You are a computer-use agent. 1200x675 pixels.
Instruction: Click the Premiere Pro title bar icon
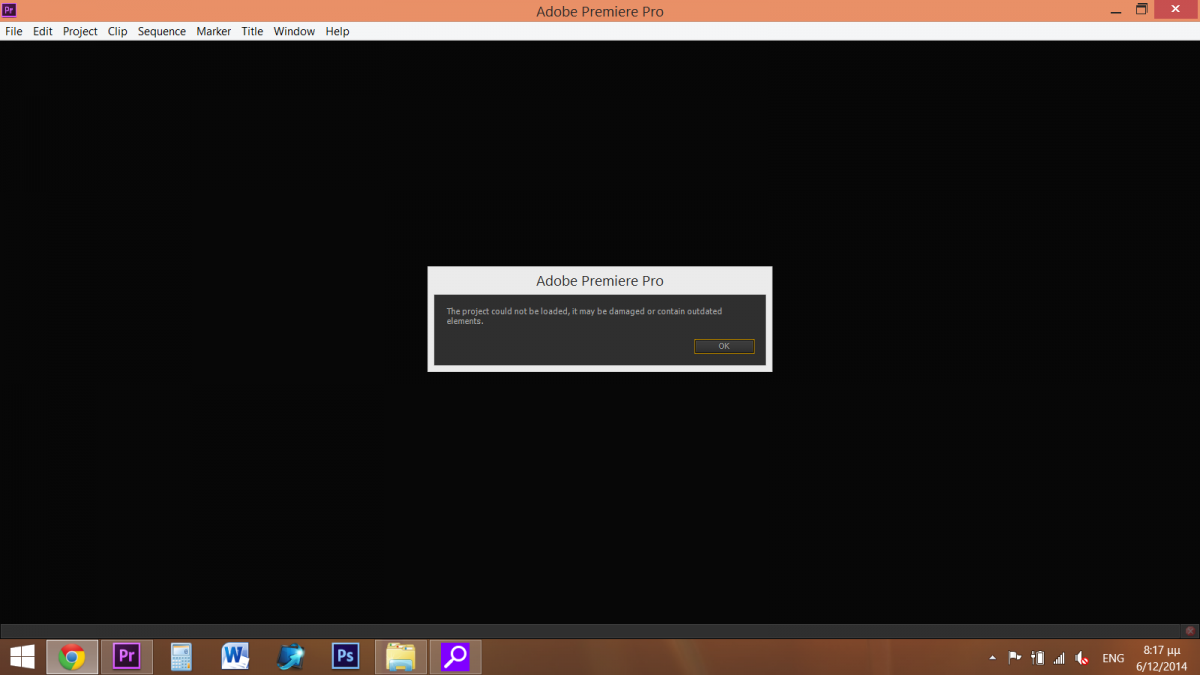tap(10, 10)
